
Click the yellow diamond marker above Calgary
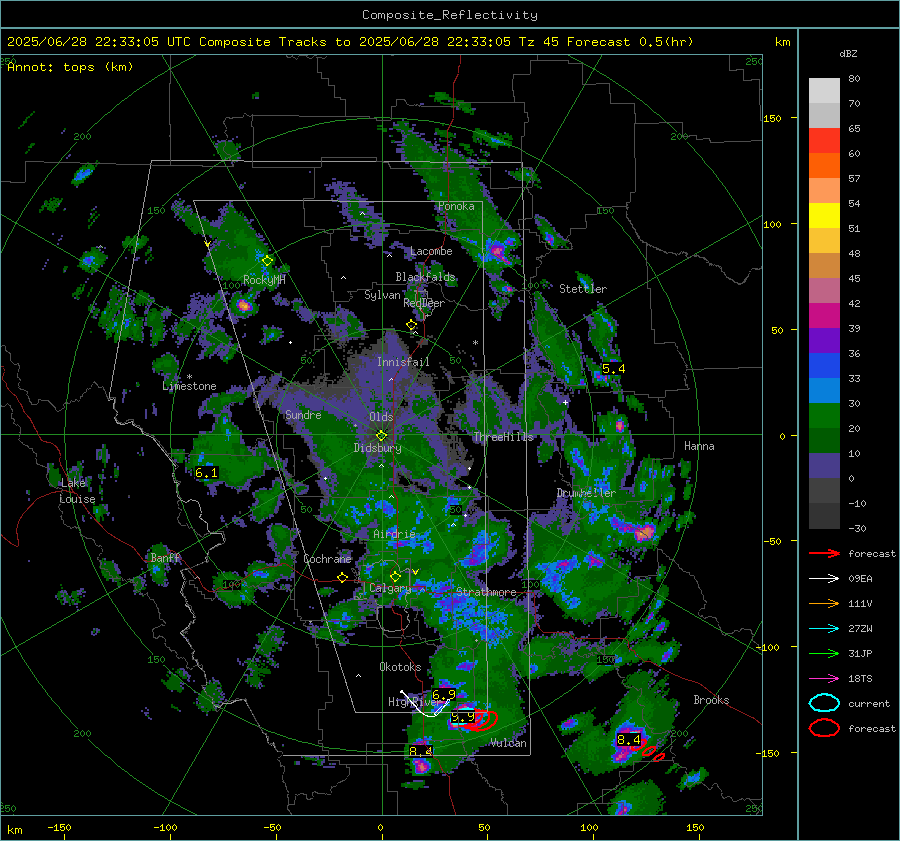pyautogui.click(x=395, y=576)
